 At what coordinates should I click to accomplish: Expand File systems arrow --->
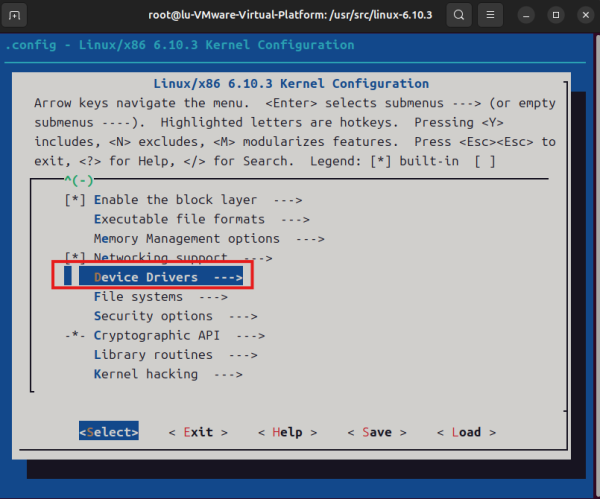click(213, 297)
